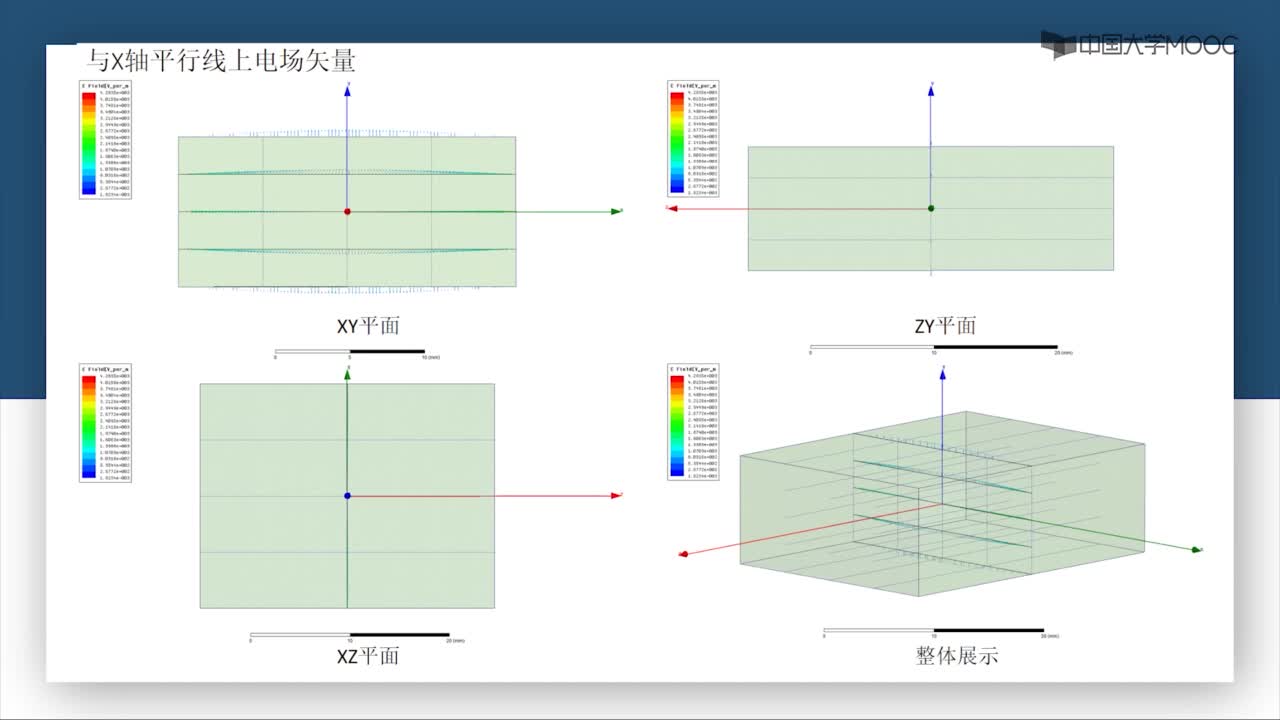Click the E Field color legend beside ZY plot

pos(693,138)
